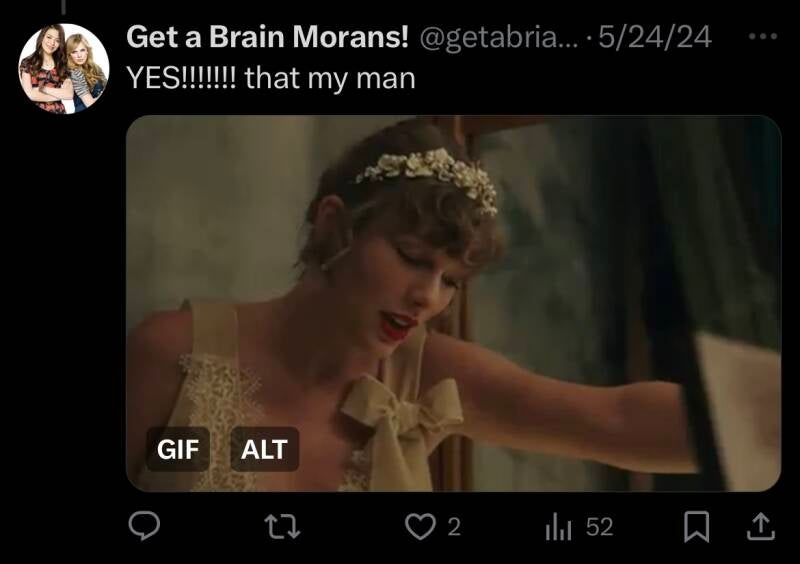
Task: Open view analytics bar chart icon
Action: click(x=558, y=527)
